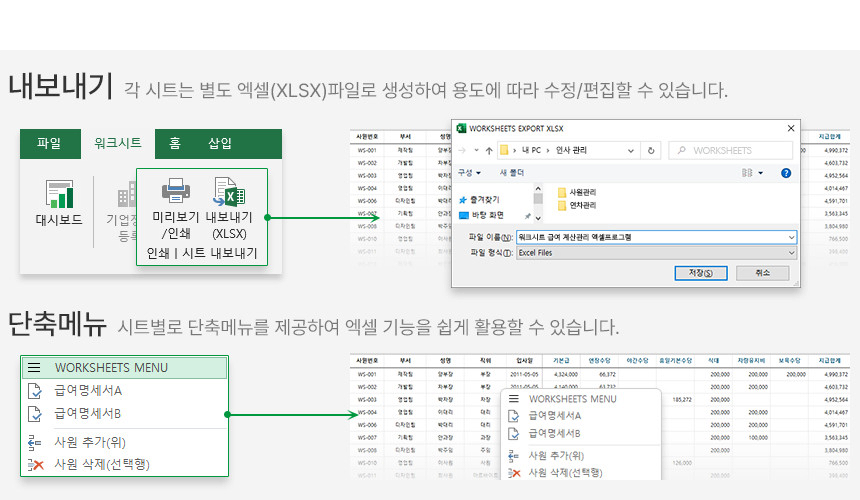
Task: Switch to the 삽입 ribbon tab
Action: (x=220, y=144)
